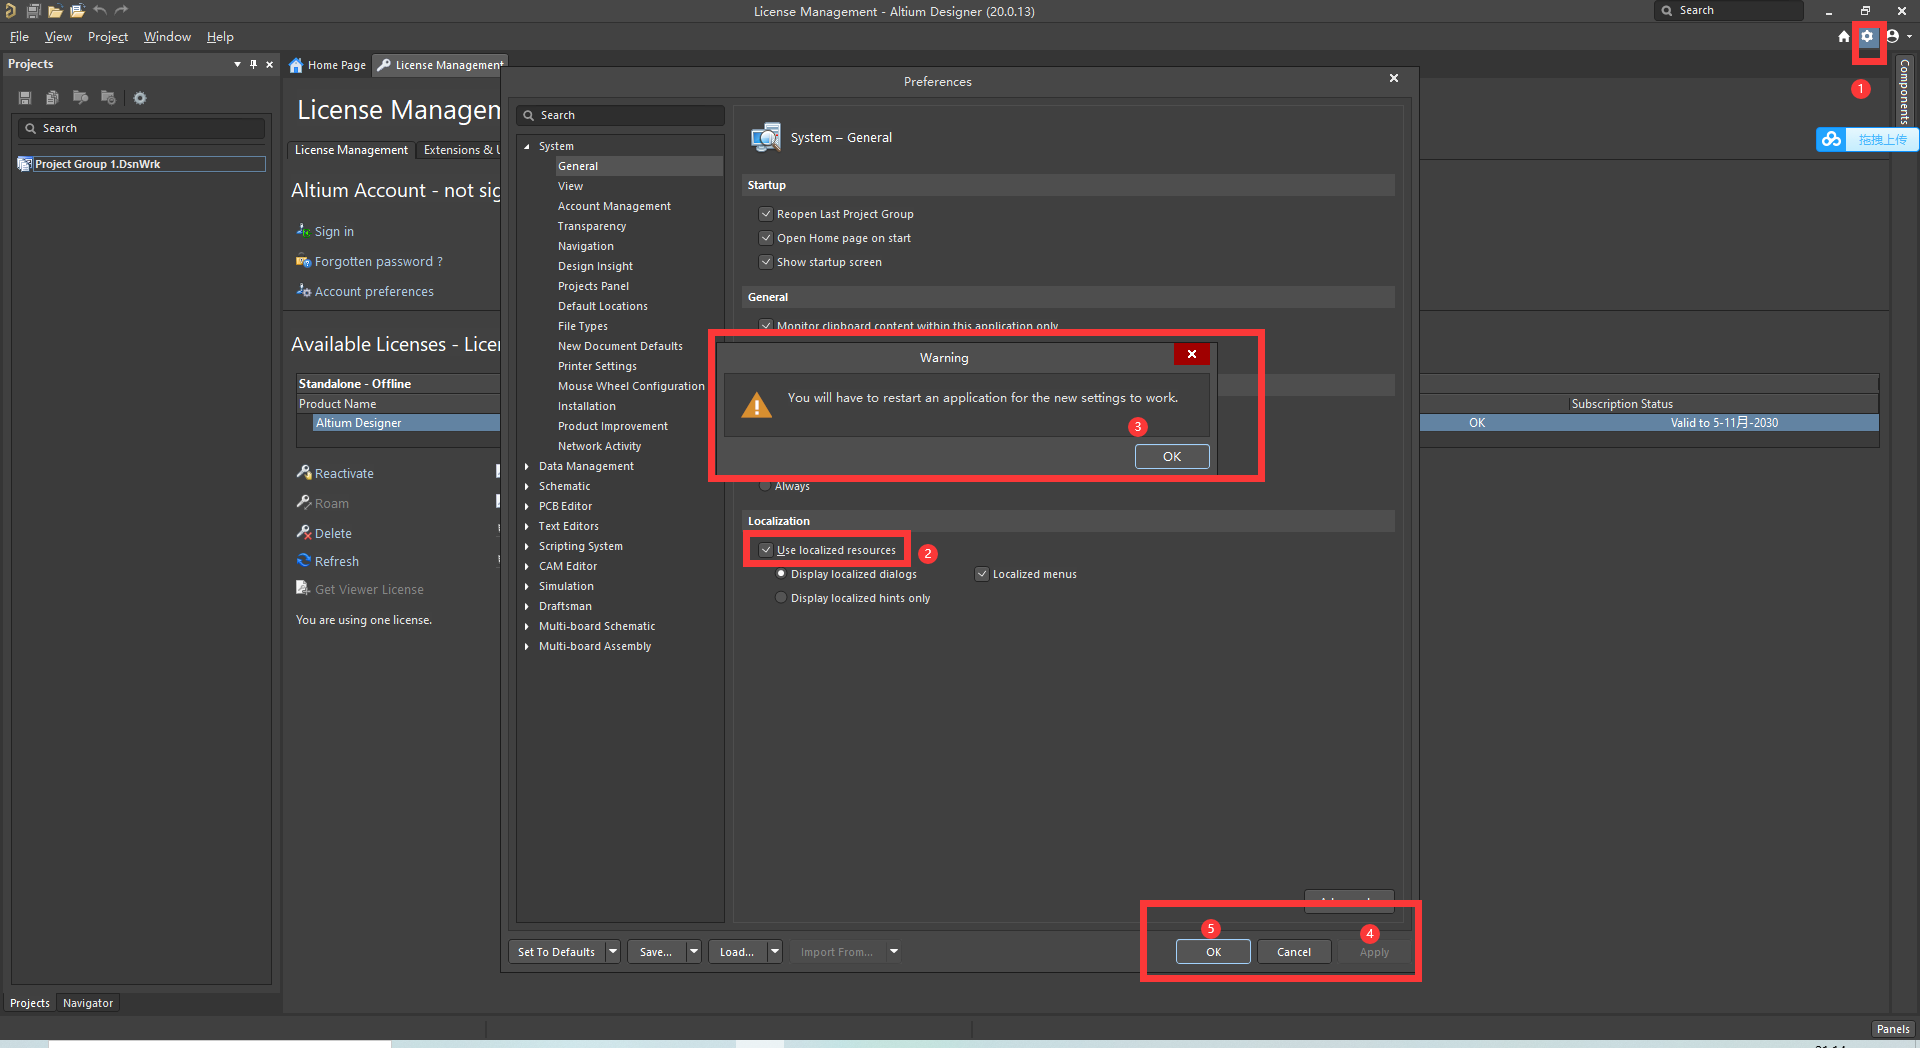
Task: Click Account preferences link
Action: (374, 292)
